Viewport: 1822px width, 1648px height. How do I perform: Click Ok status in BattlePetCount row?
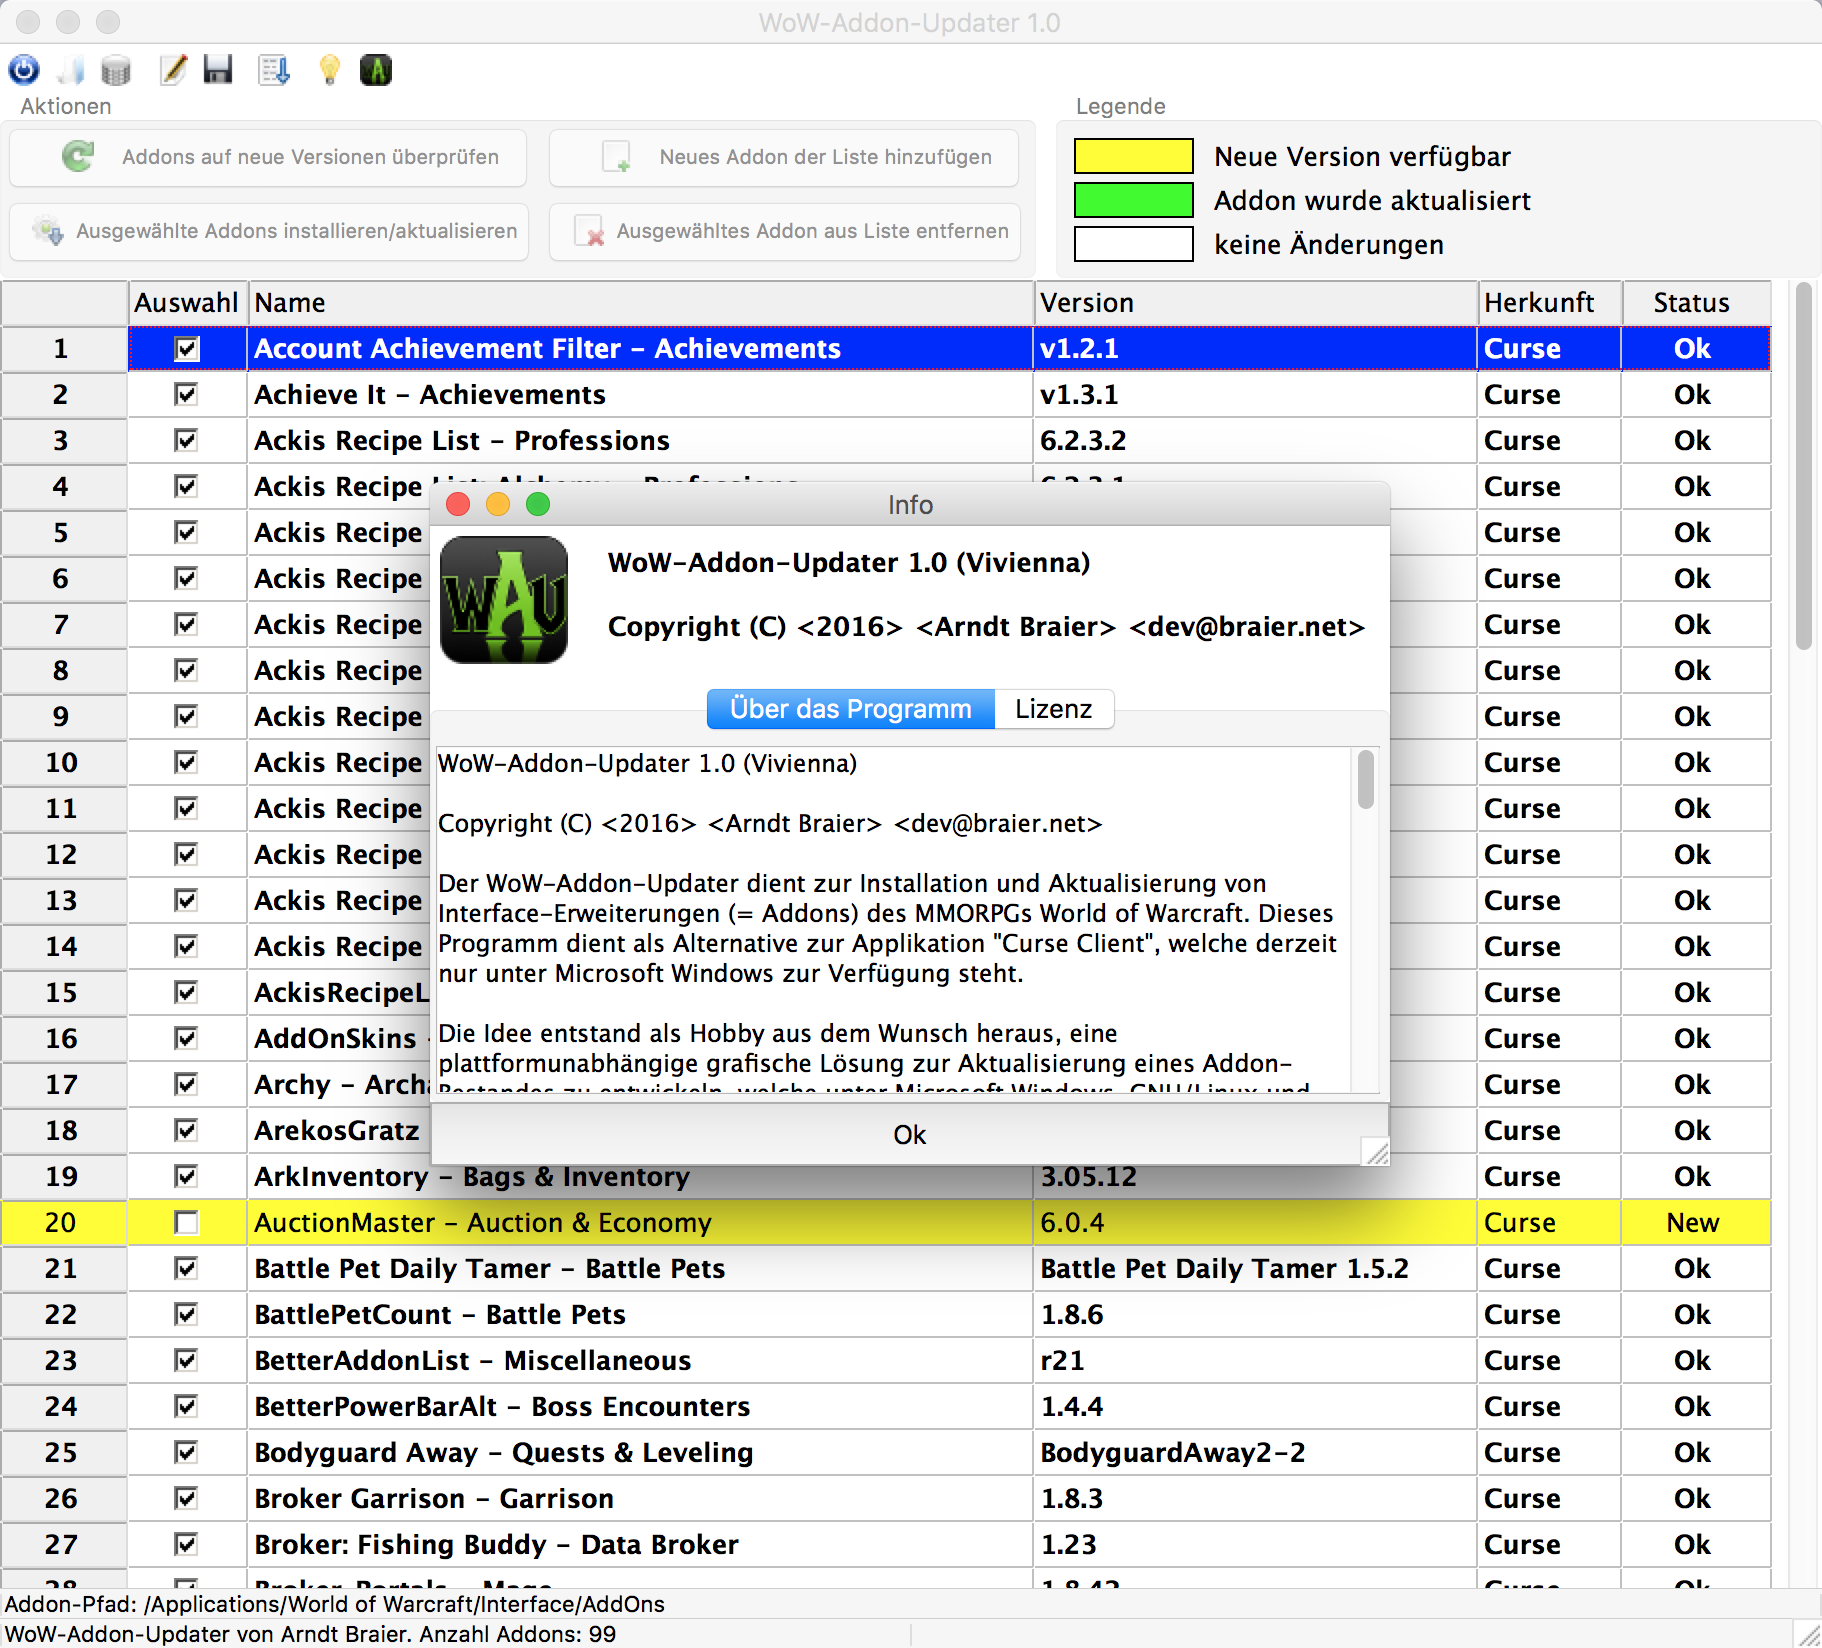coord(1696,1315)
